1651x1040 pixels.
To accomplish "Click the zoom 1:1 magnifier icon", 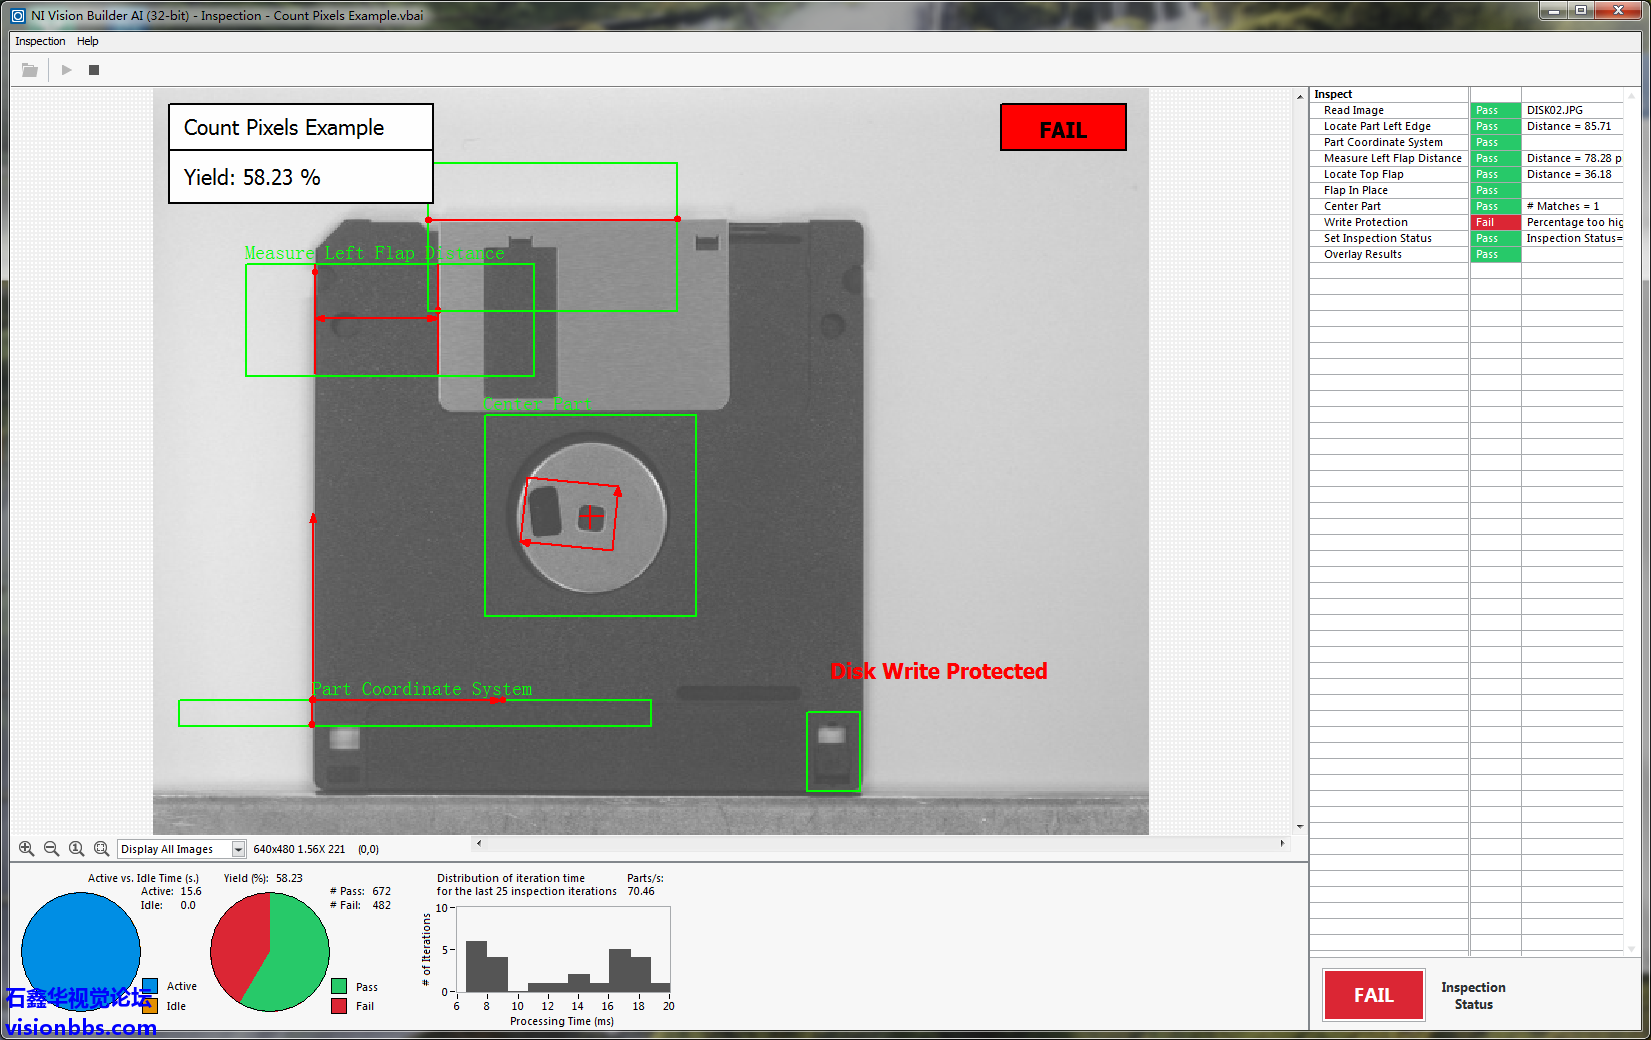I will coord(76,849).
